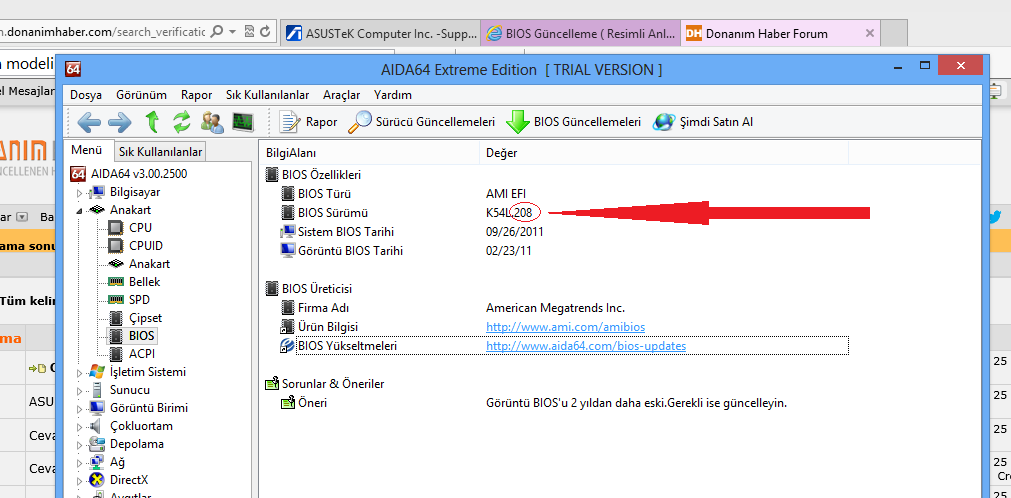Expand the Görüntü Birimi node
Screen dimensions: 1011x498
click(79, 408)
